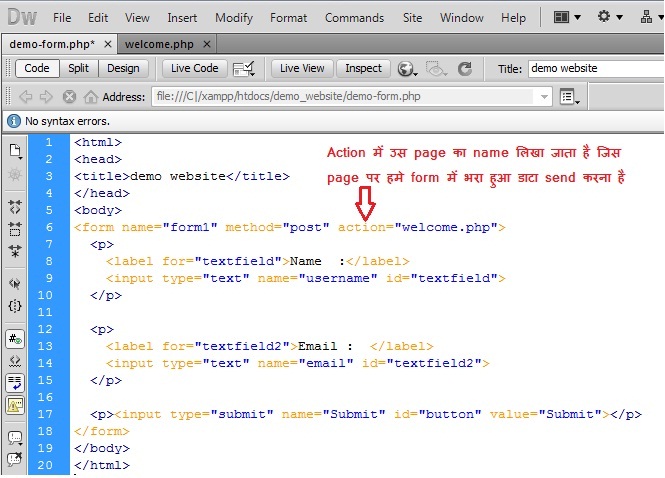Open the Insert menu
665x478 pixels.
coord(182,18)
